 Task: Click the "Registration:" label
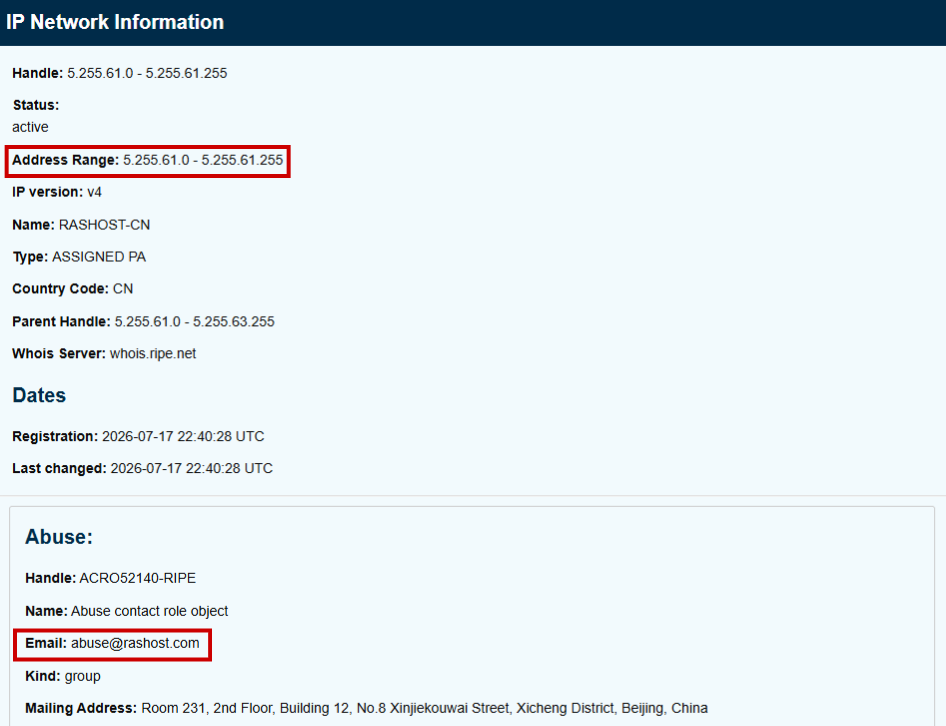click(55, 437)
